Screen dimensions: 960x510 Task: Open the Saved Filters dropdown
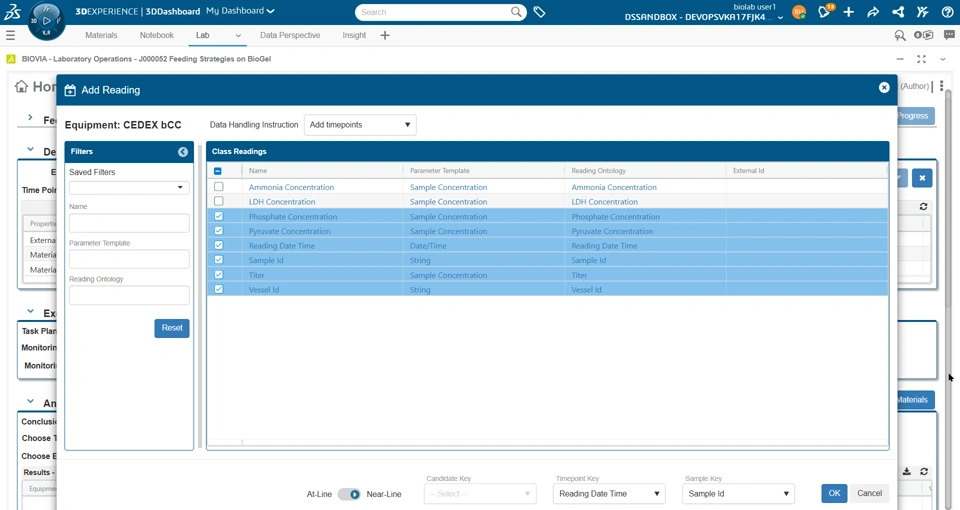(129, 187)
